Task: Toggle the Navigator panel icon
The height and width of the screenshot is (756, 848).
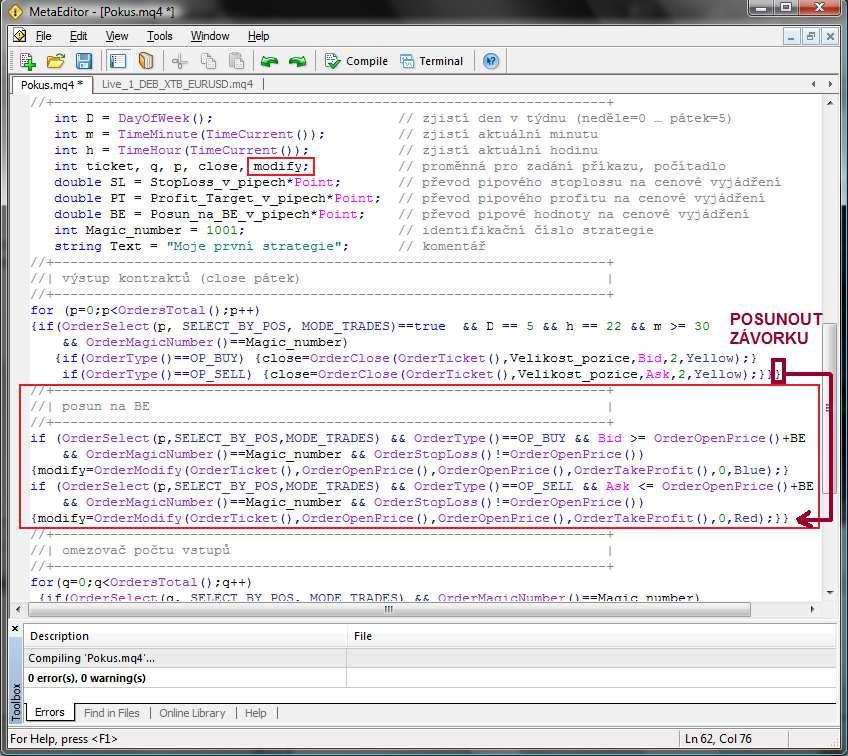Action: click(x=117, y=61)
